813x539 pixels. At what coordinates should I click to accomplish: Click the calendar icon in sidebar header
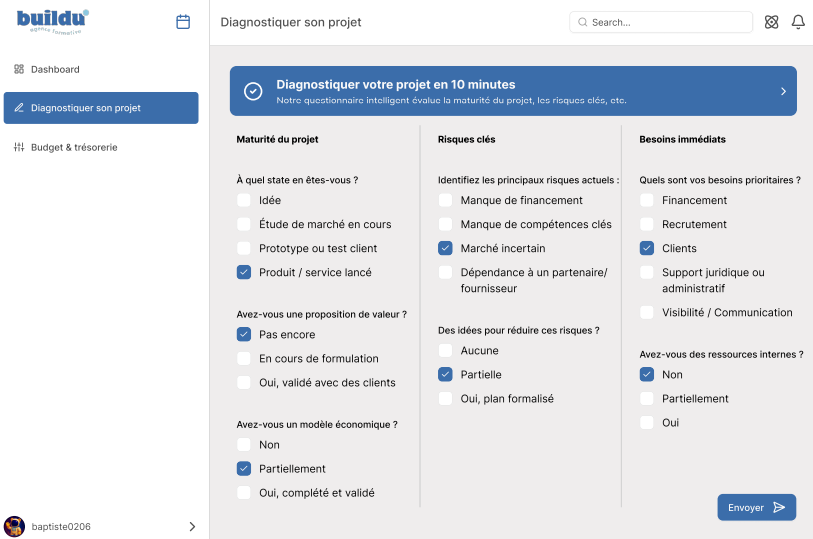point(183,22)
